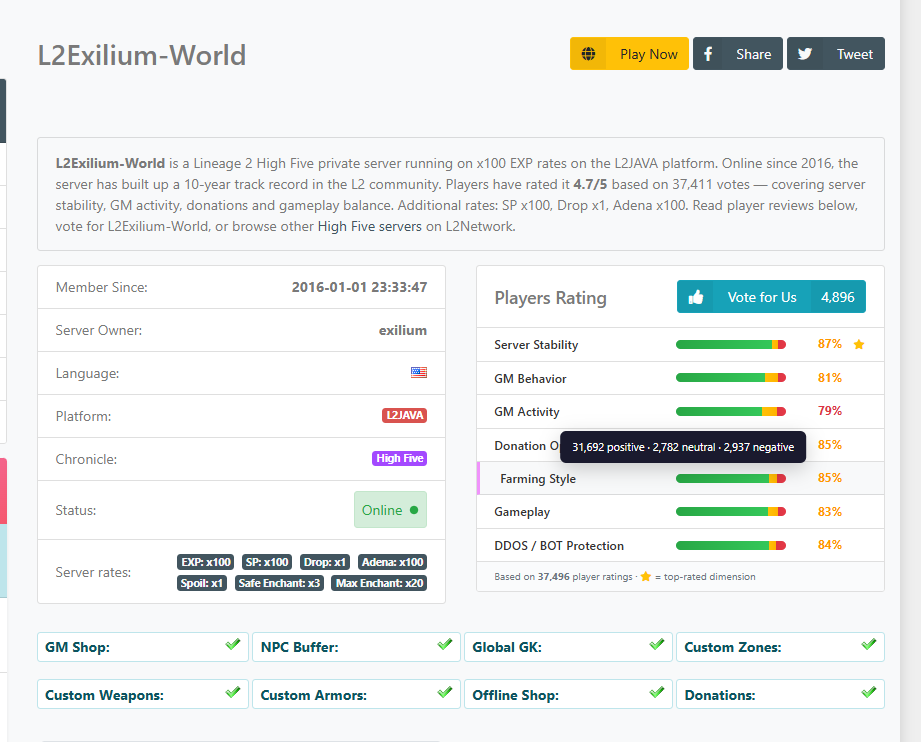This screenshot has height=742, width=921.
Task: Click the Spoil: x1 rate tag
Action: pos(202,583)
